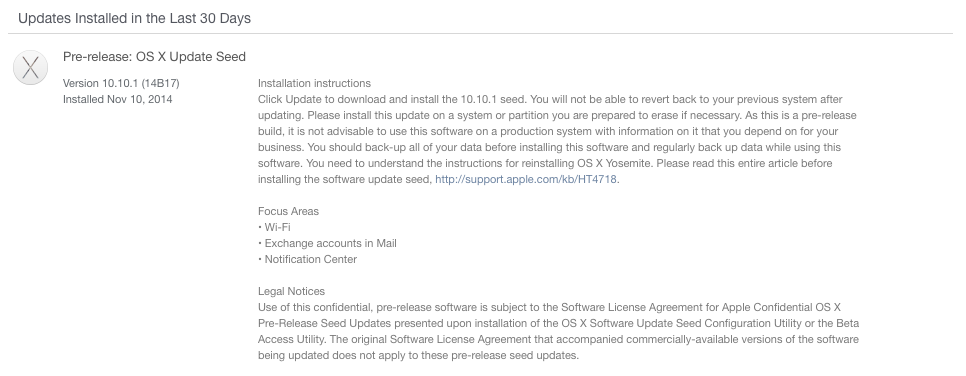Select the Notification Center bullet
Image resolution: width=966 pixels, height=376 pixels.
[307, 260]
